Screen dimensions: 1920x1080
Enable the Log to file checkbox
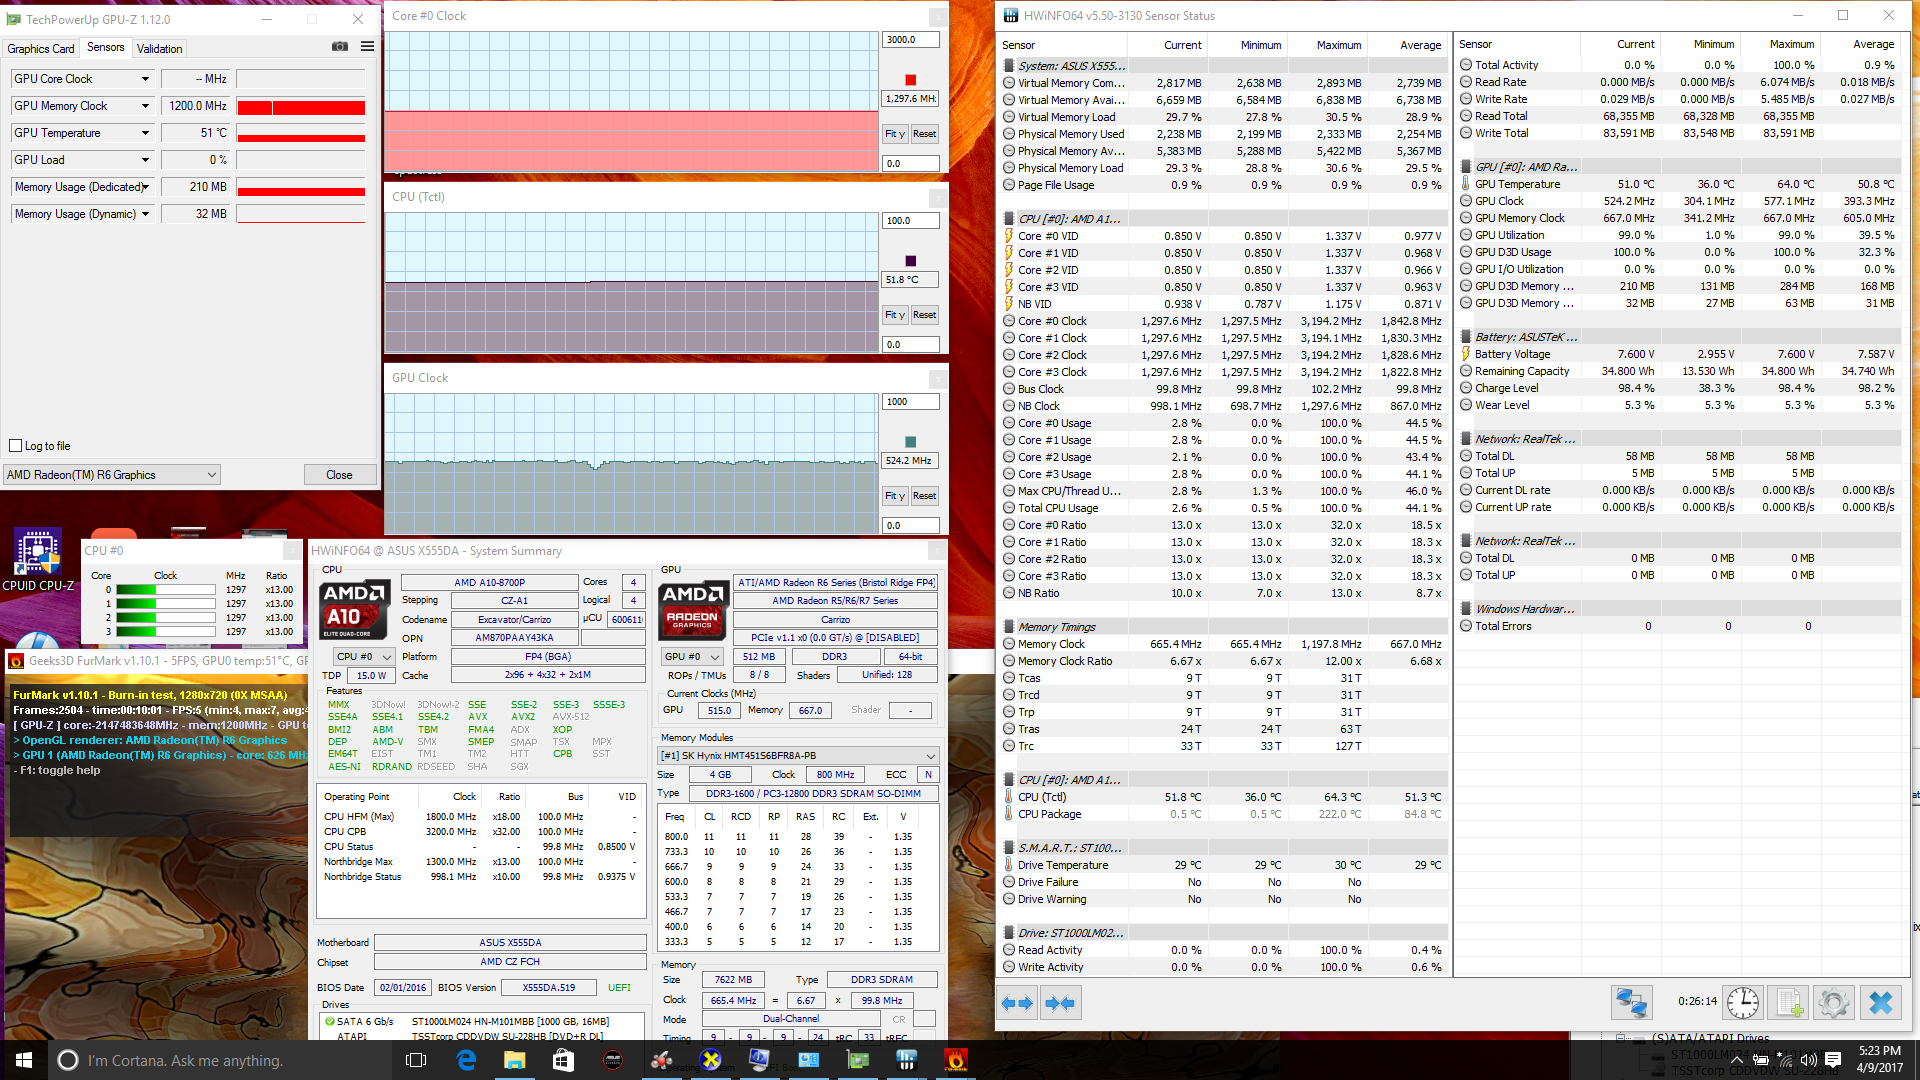15,446
